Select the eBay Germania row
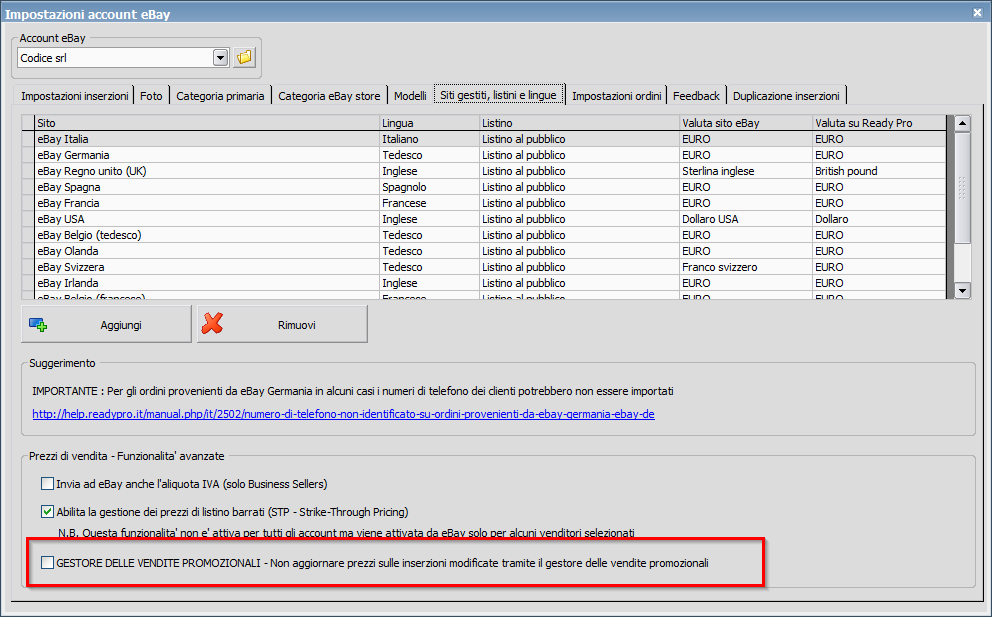992x617 pixels. click(484, 155)
